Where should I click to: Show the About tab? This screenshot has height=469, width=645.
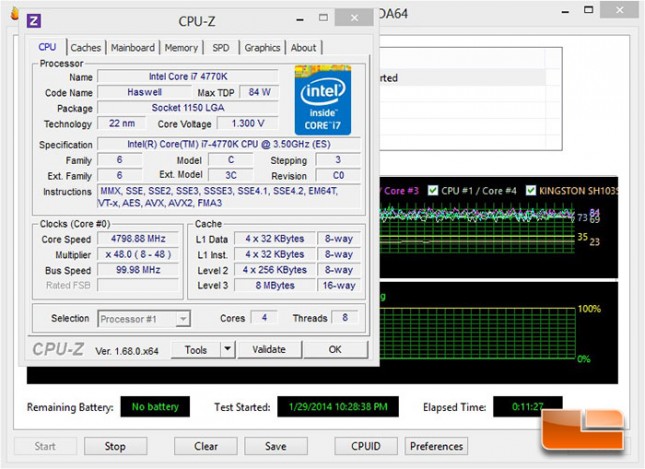(x=304, y=48)
